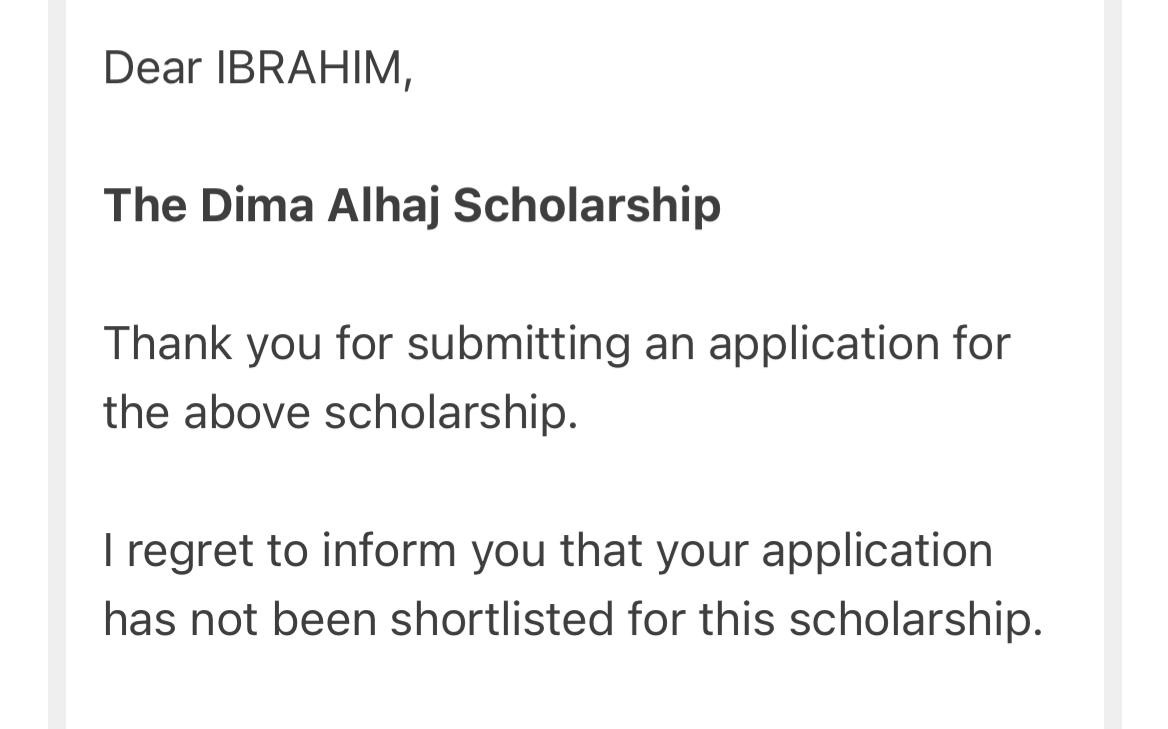This screenshot has width=1168, height=729.
Task: Click "has not been" in the final line
Action: 240,620
